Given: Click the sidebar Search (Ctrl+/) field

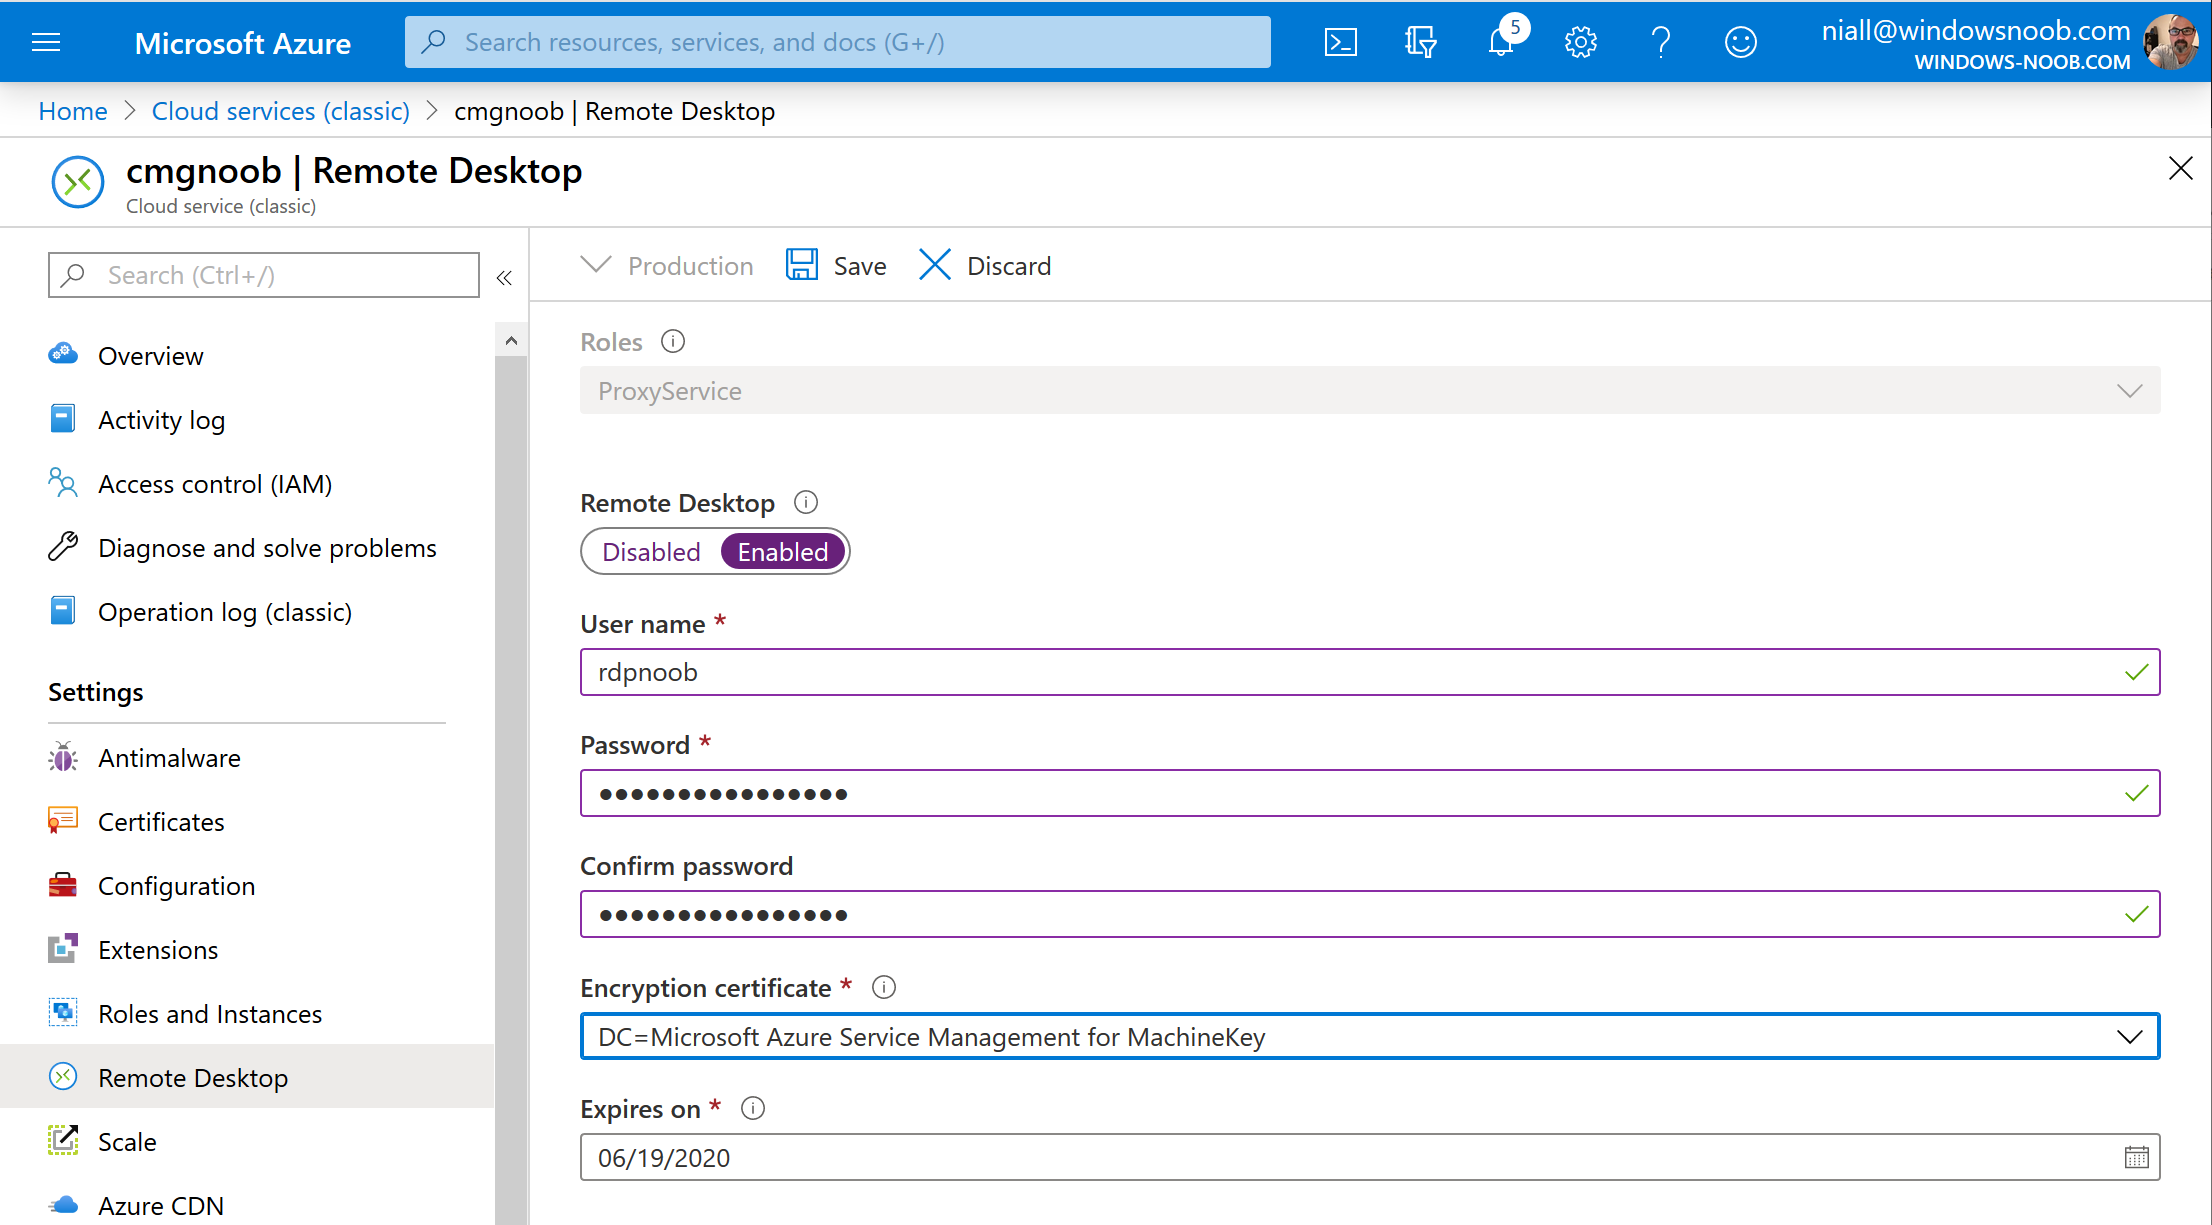Looking at the screenshot, I should pos(264,275).
